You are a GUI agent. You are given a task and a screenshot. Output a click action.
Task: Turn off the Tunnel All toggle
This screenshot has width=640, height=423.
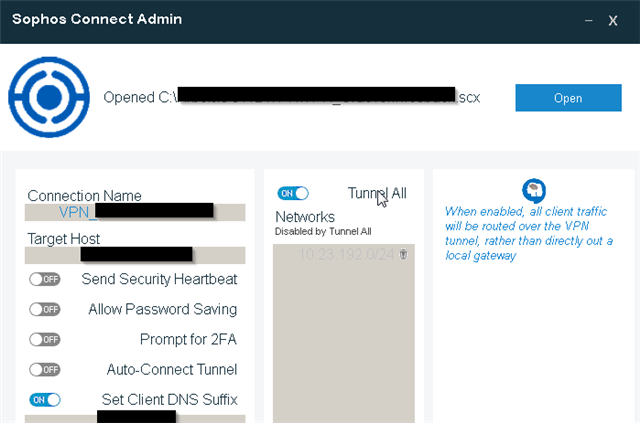pos(293,193)
